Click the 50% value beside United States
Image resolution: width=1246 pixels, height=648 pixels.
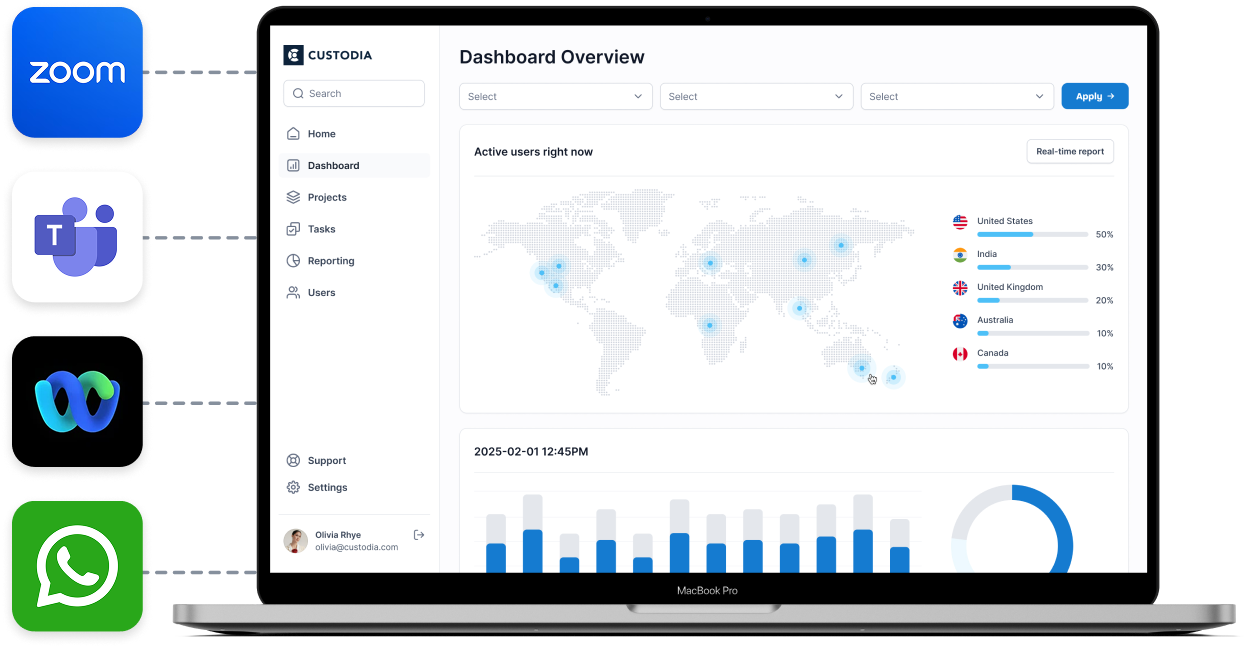[1104, 234]
